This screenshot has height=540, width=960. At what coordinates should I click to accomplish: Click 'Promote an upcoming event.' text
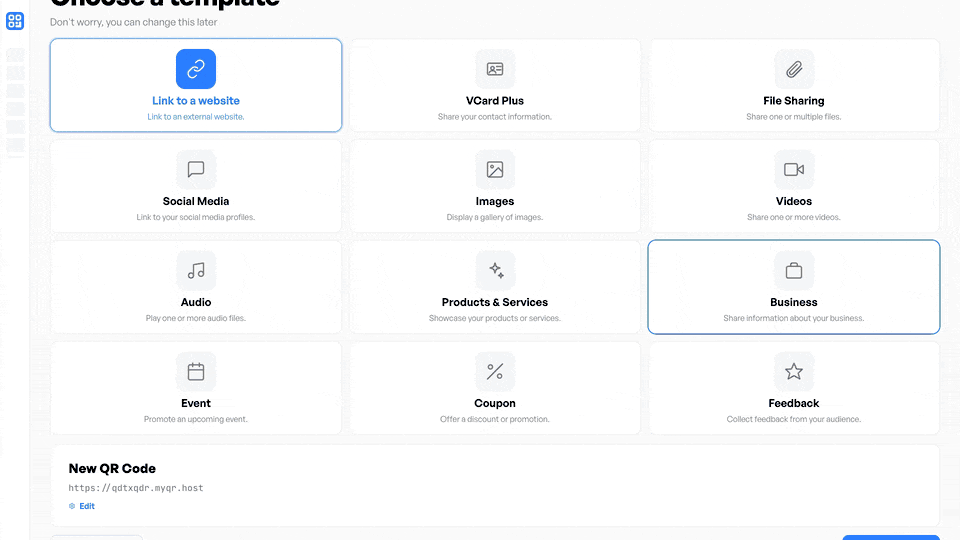196,419
